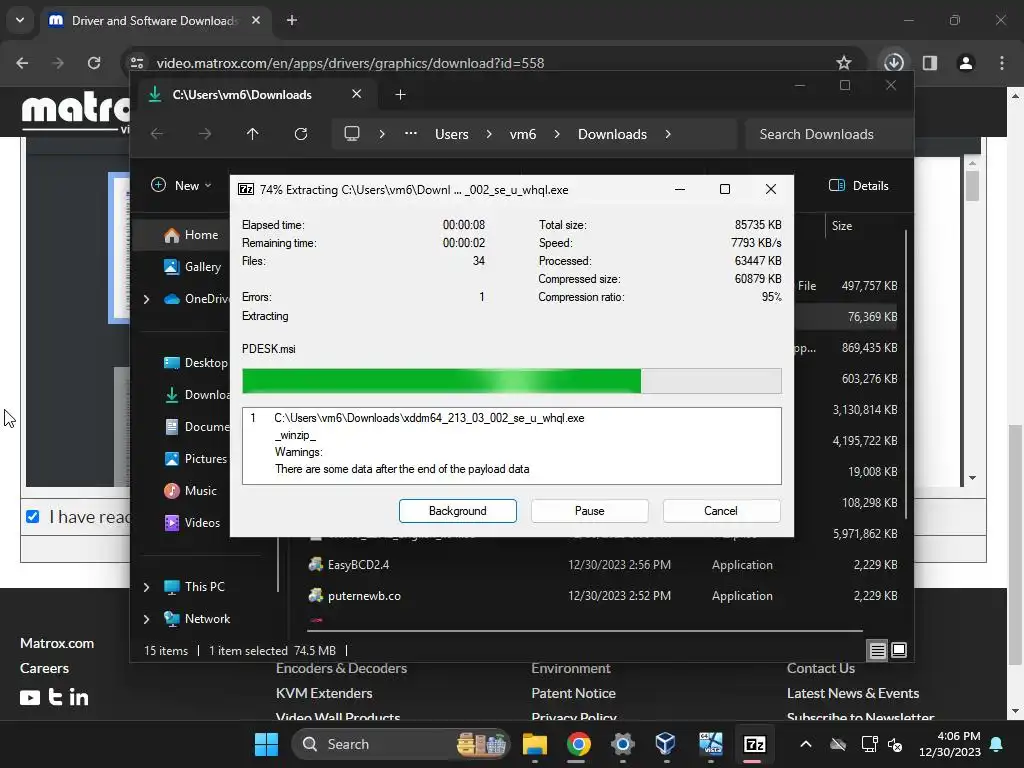This screenshot has height=768, width=1024.
Task: Close the Downloads Explorer tab
Action: pyautogui.click(x=357, y=94)
